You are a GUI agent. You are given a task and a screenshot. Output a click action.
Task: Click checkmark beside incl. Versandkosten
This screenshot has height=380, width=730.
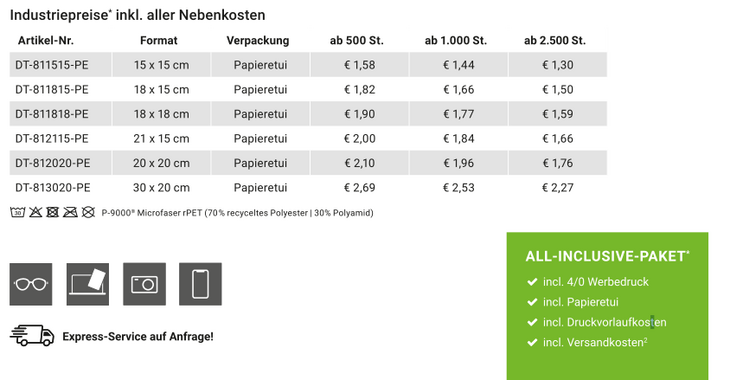tap(532, 342)
